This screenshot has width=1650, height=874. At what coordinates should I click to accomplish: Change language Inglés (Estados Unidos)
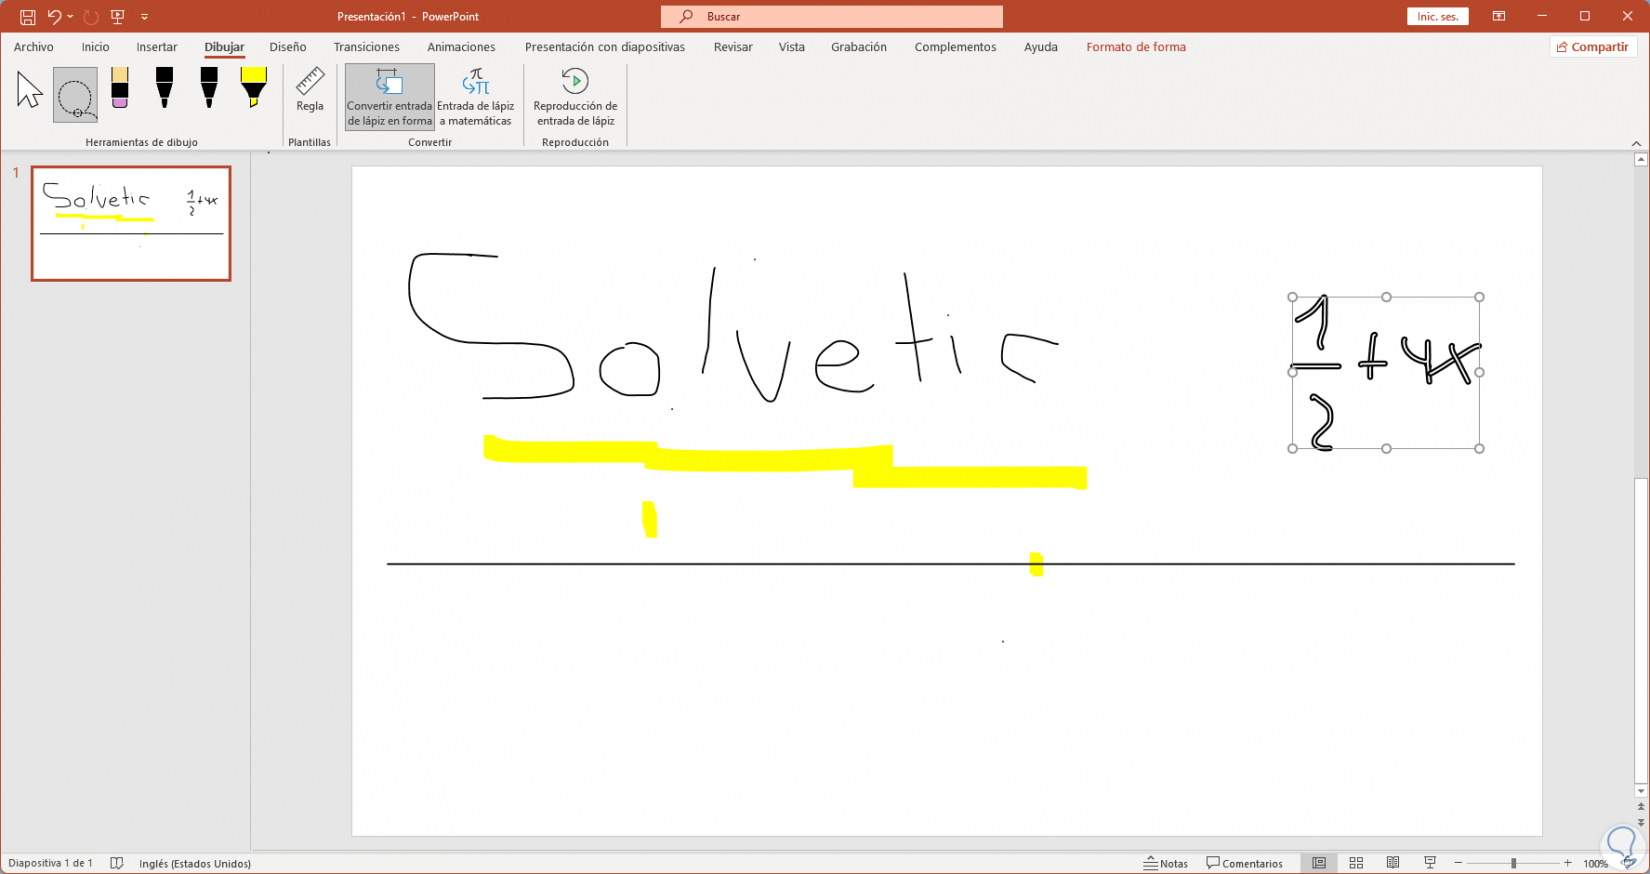pyautogui.click(x=195, y=863)
